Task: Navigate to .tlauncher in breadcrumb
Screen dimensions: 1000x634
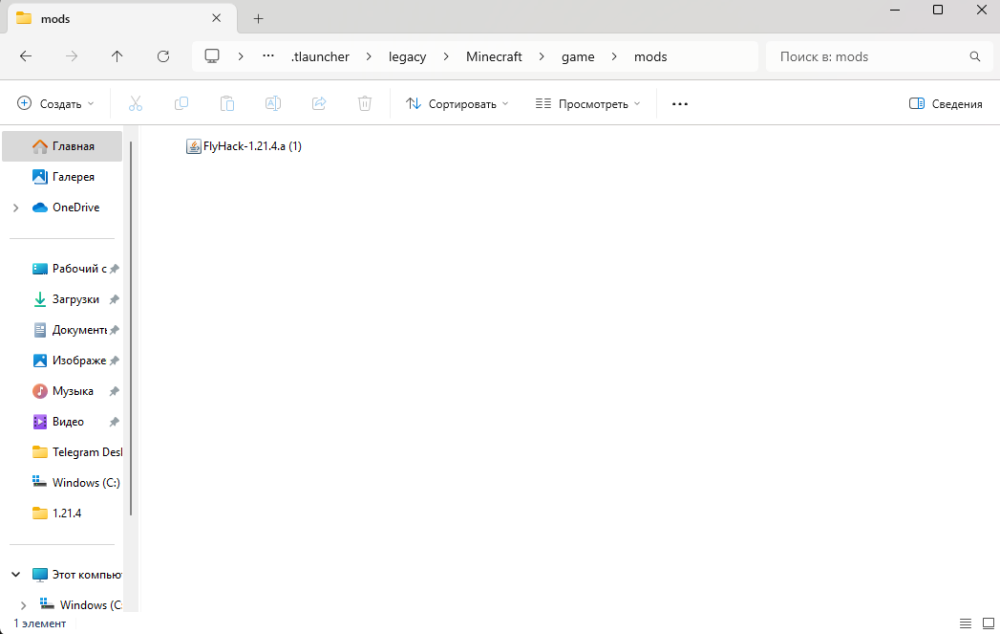Action: (320, 57)
